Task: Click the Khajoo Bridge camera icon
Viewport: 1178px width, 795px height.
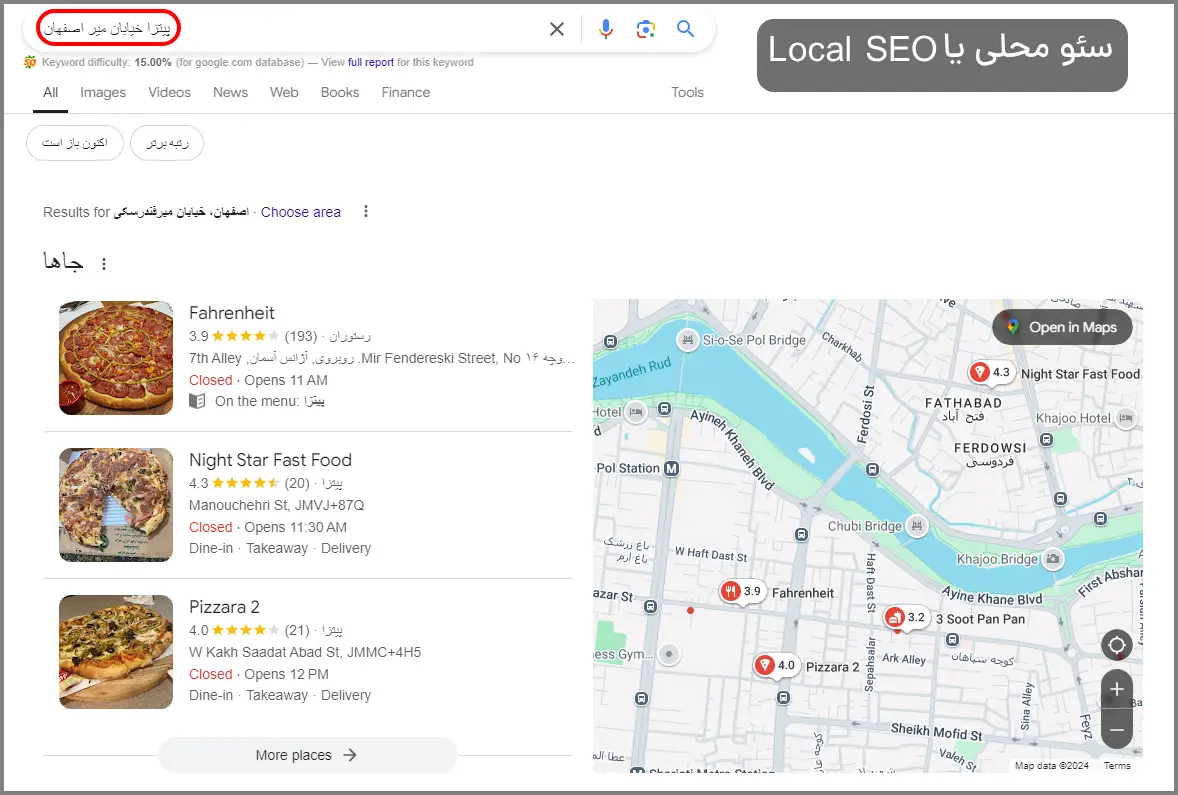Action: point(1053,559)
